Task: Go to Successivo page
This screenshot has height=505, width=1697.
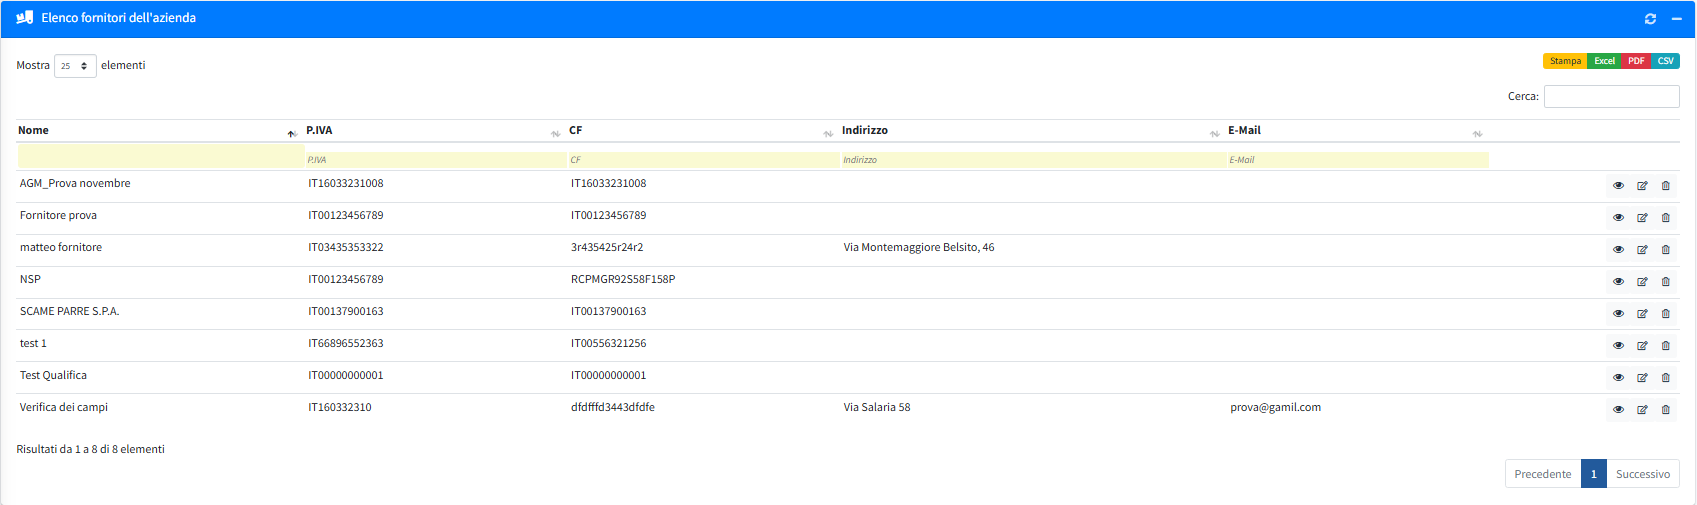Action: pyautogui.click(x=1642, y=474)
